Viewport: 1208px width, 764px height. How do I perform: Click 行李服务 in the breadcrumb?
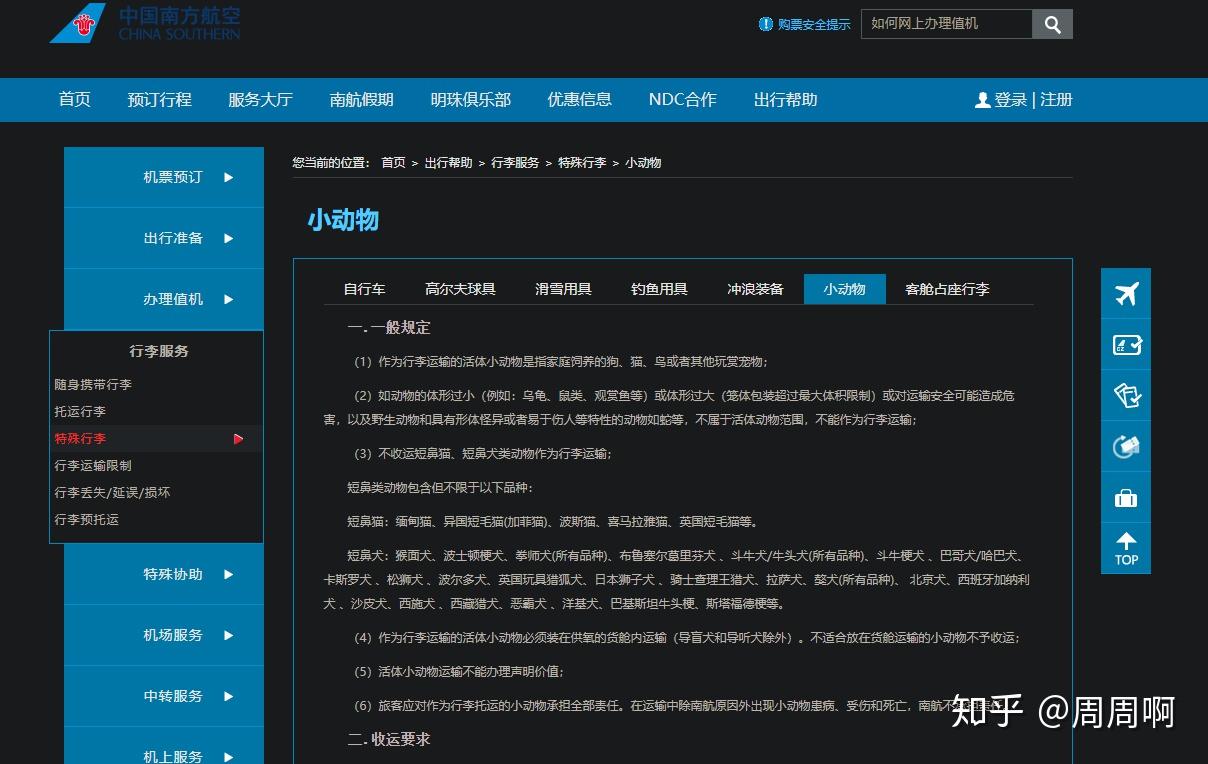tap(516, 163)
